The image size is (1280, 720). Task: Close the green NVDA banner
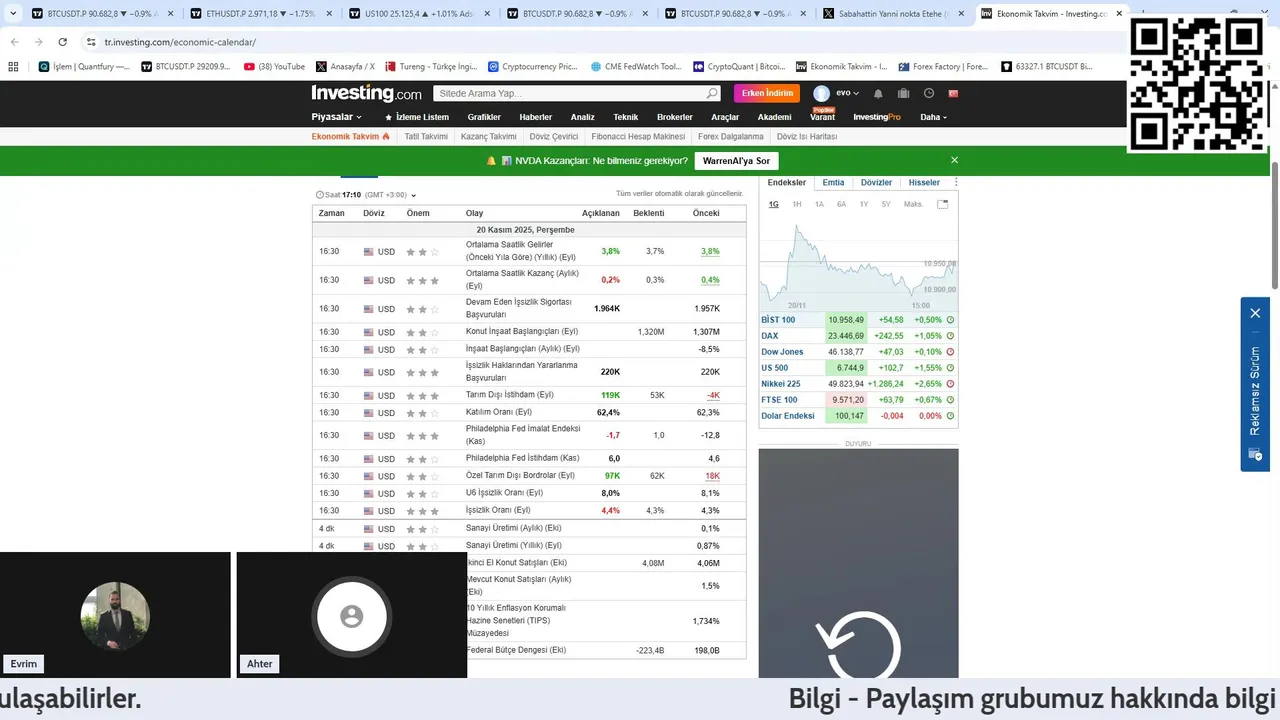(954, 160)
